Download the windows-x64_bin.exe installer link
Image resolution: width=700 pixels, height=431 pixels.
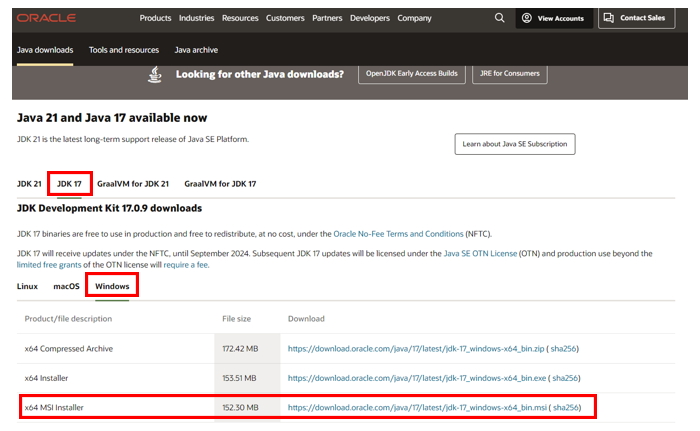[x=417, y=378]
